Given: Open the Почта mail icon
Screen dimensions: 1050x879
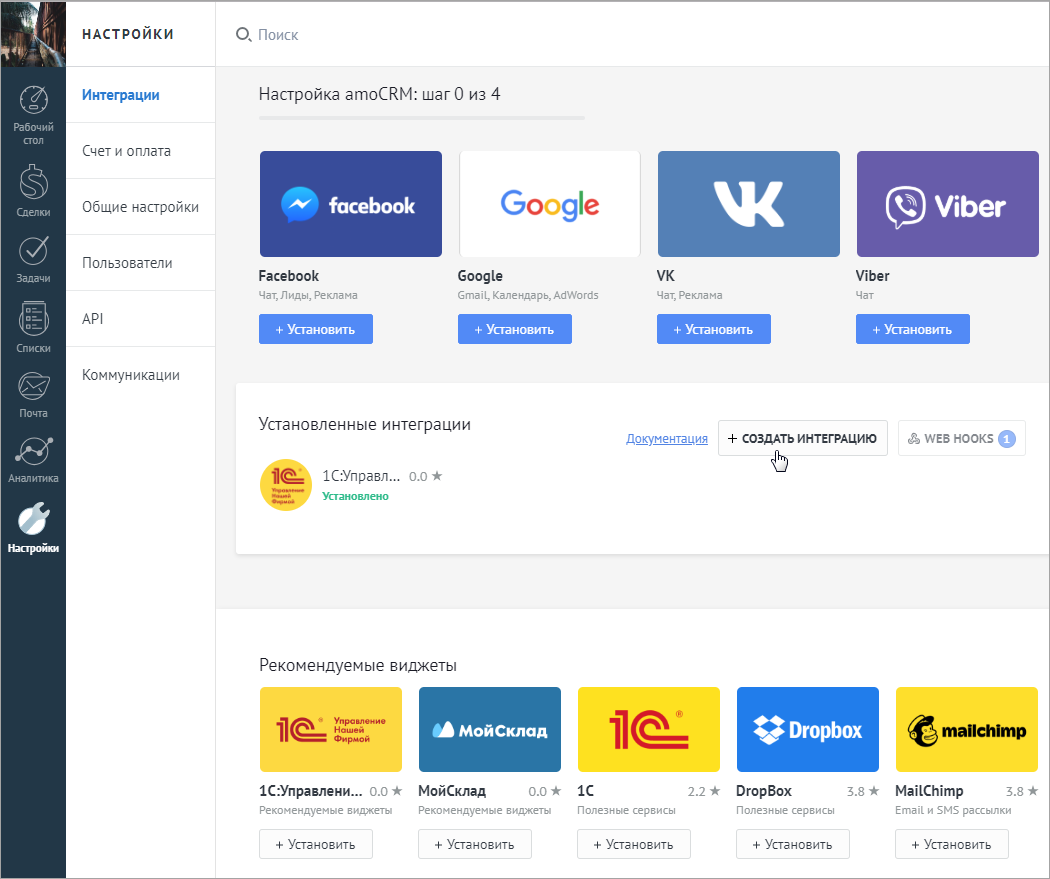Looking at the screenshot, I should pos(34,387).
